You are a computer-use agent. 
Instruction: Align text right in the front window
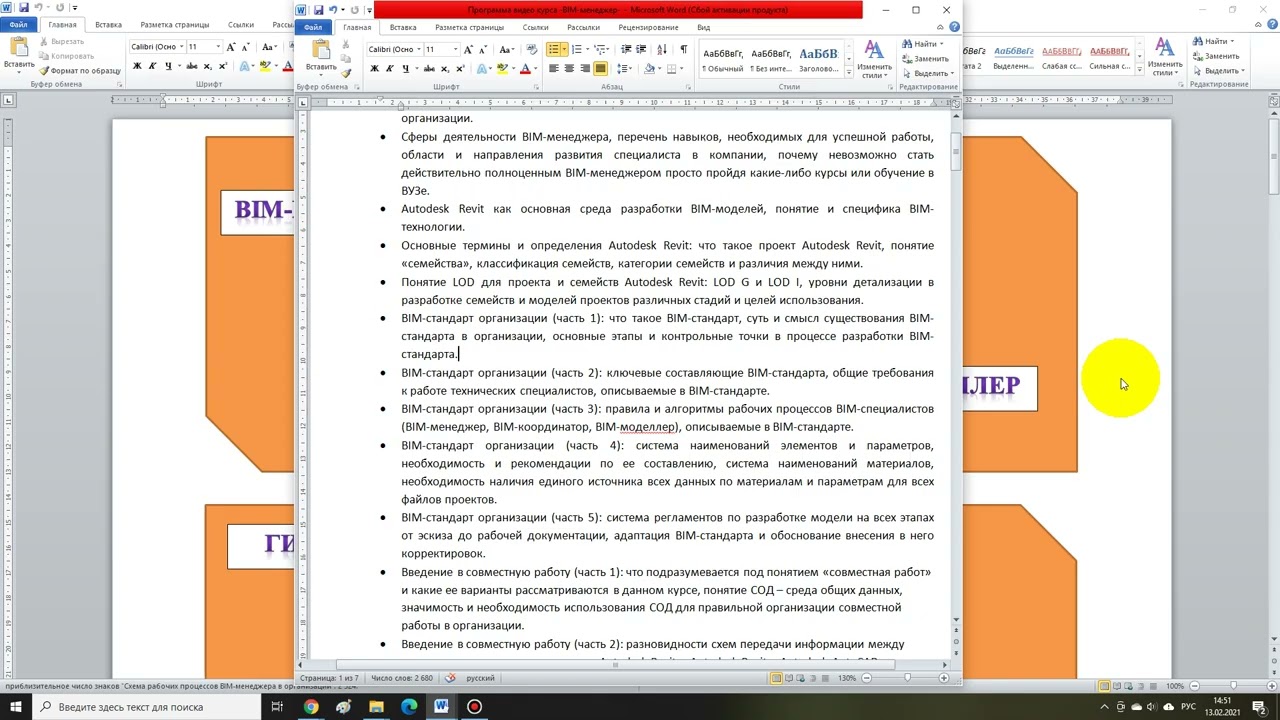tap(585, 69)
